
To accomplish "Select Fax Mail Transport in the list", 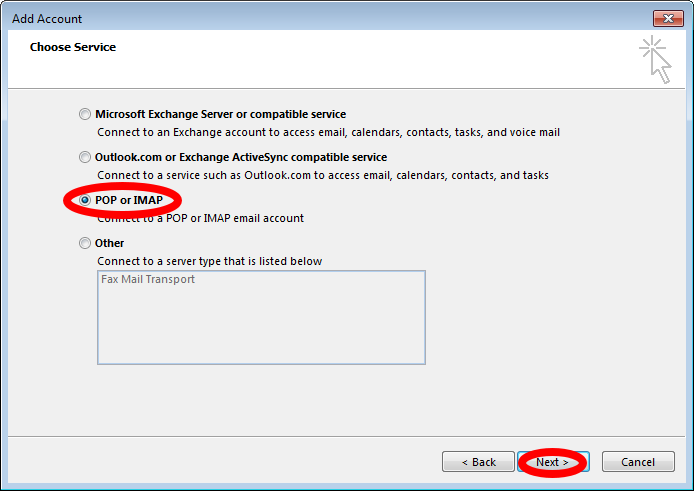I will (148, 279).
